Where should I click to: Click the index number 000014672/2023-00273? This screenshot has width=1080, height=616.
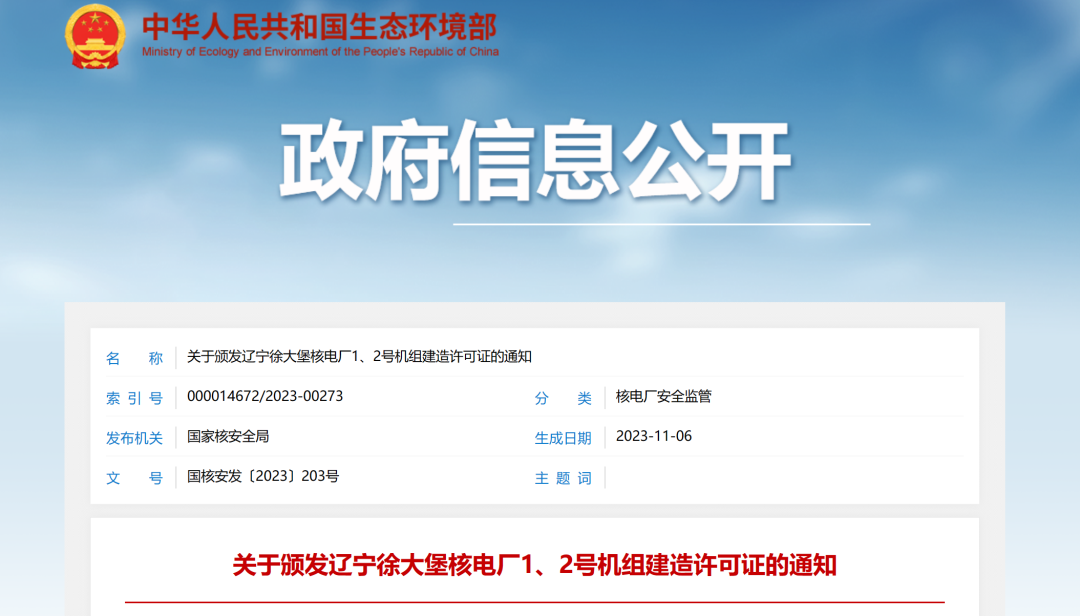[x=265, y=397]
